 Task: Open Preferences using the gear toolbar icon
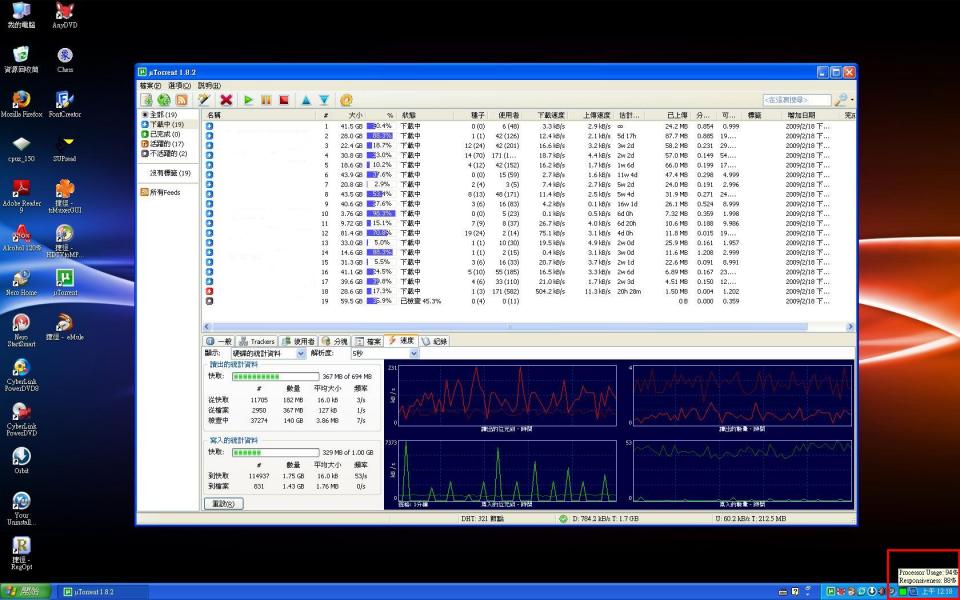tap(346, 100)
